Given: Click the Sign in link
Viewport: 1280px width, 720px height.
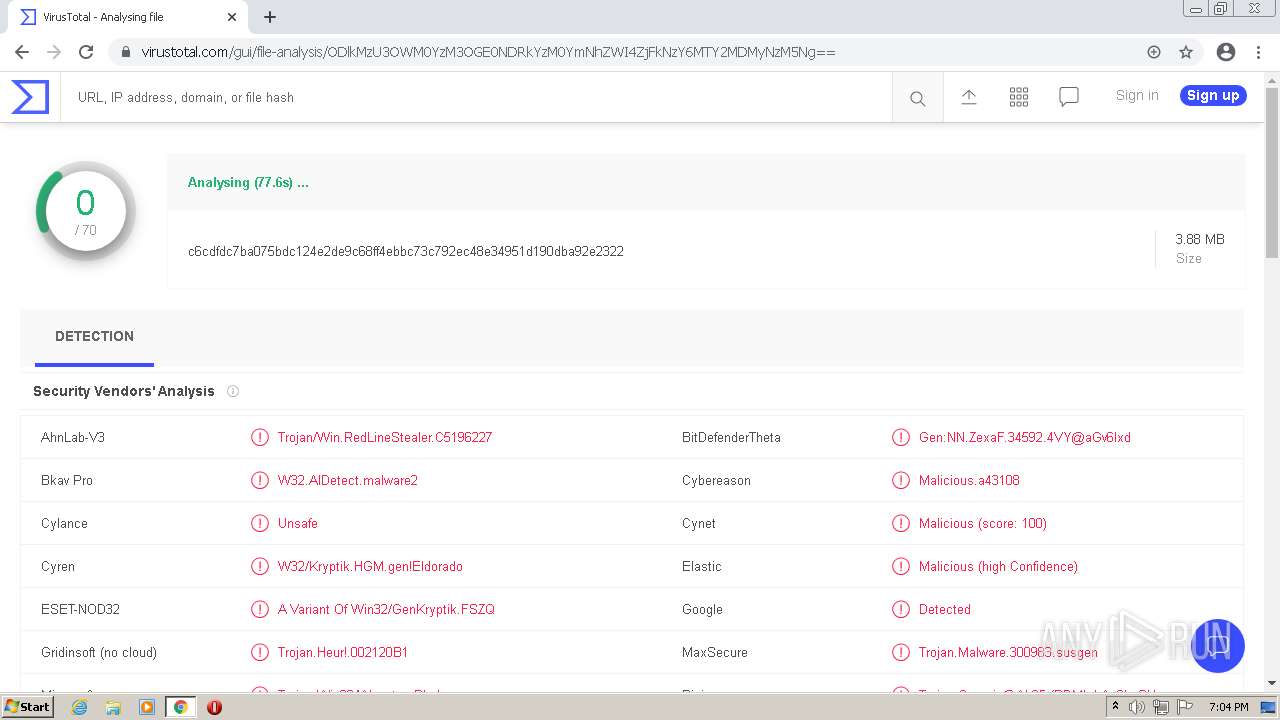Looking at the screenshot, I should [x=1137, y=95].
